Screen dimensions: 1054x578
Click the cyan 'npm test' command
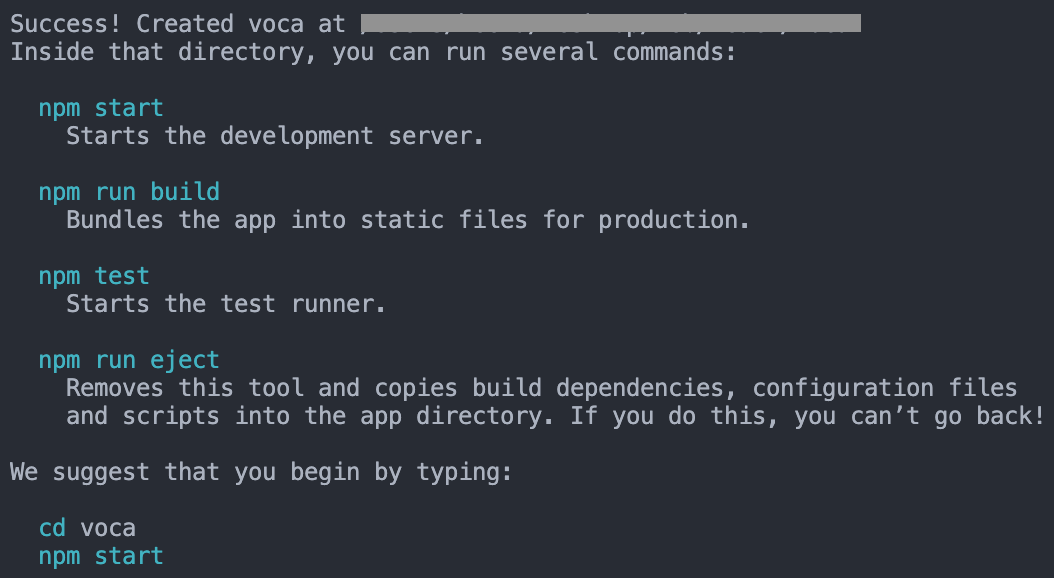point(94,276)
